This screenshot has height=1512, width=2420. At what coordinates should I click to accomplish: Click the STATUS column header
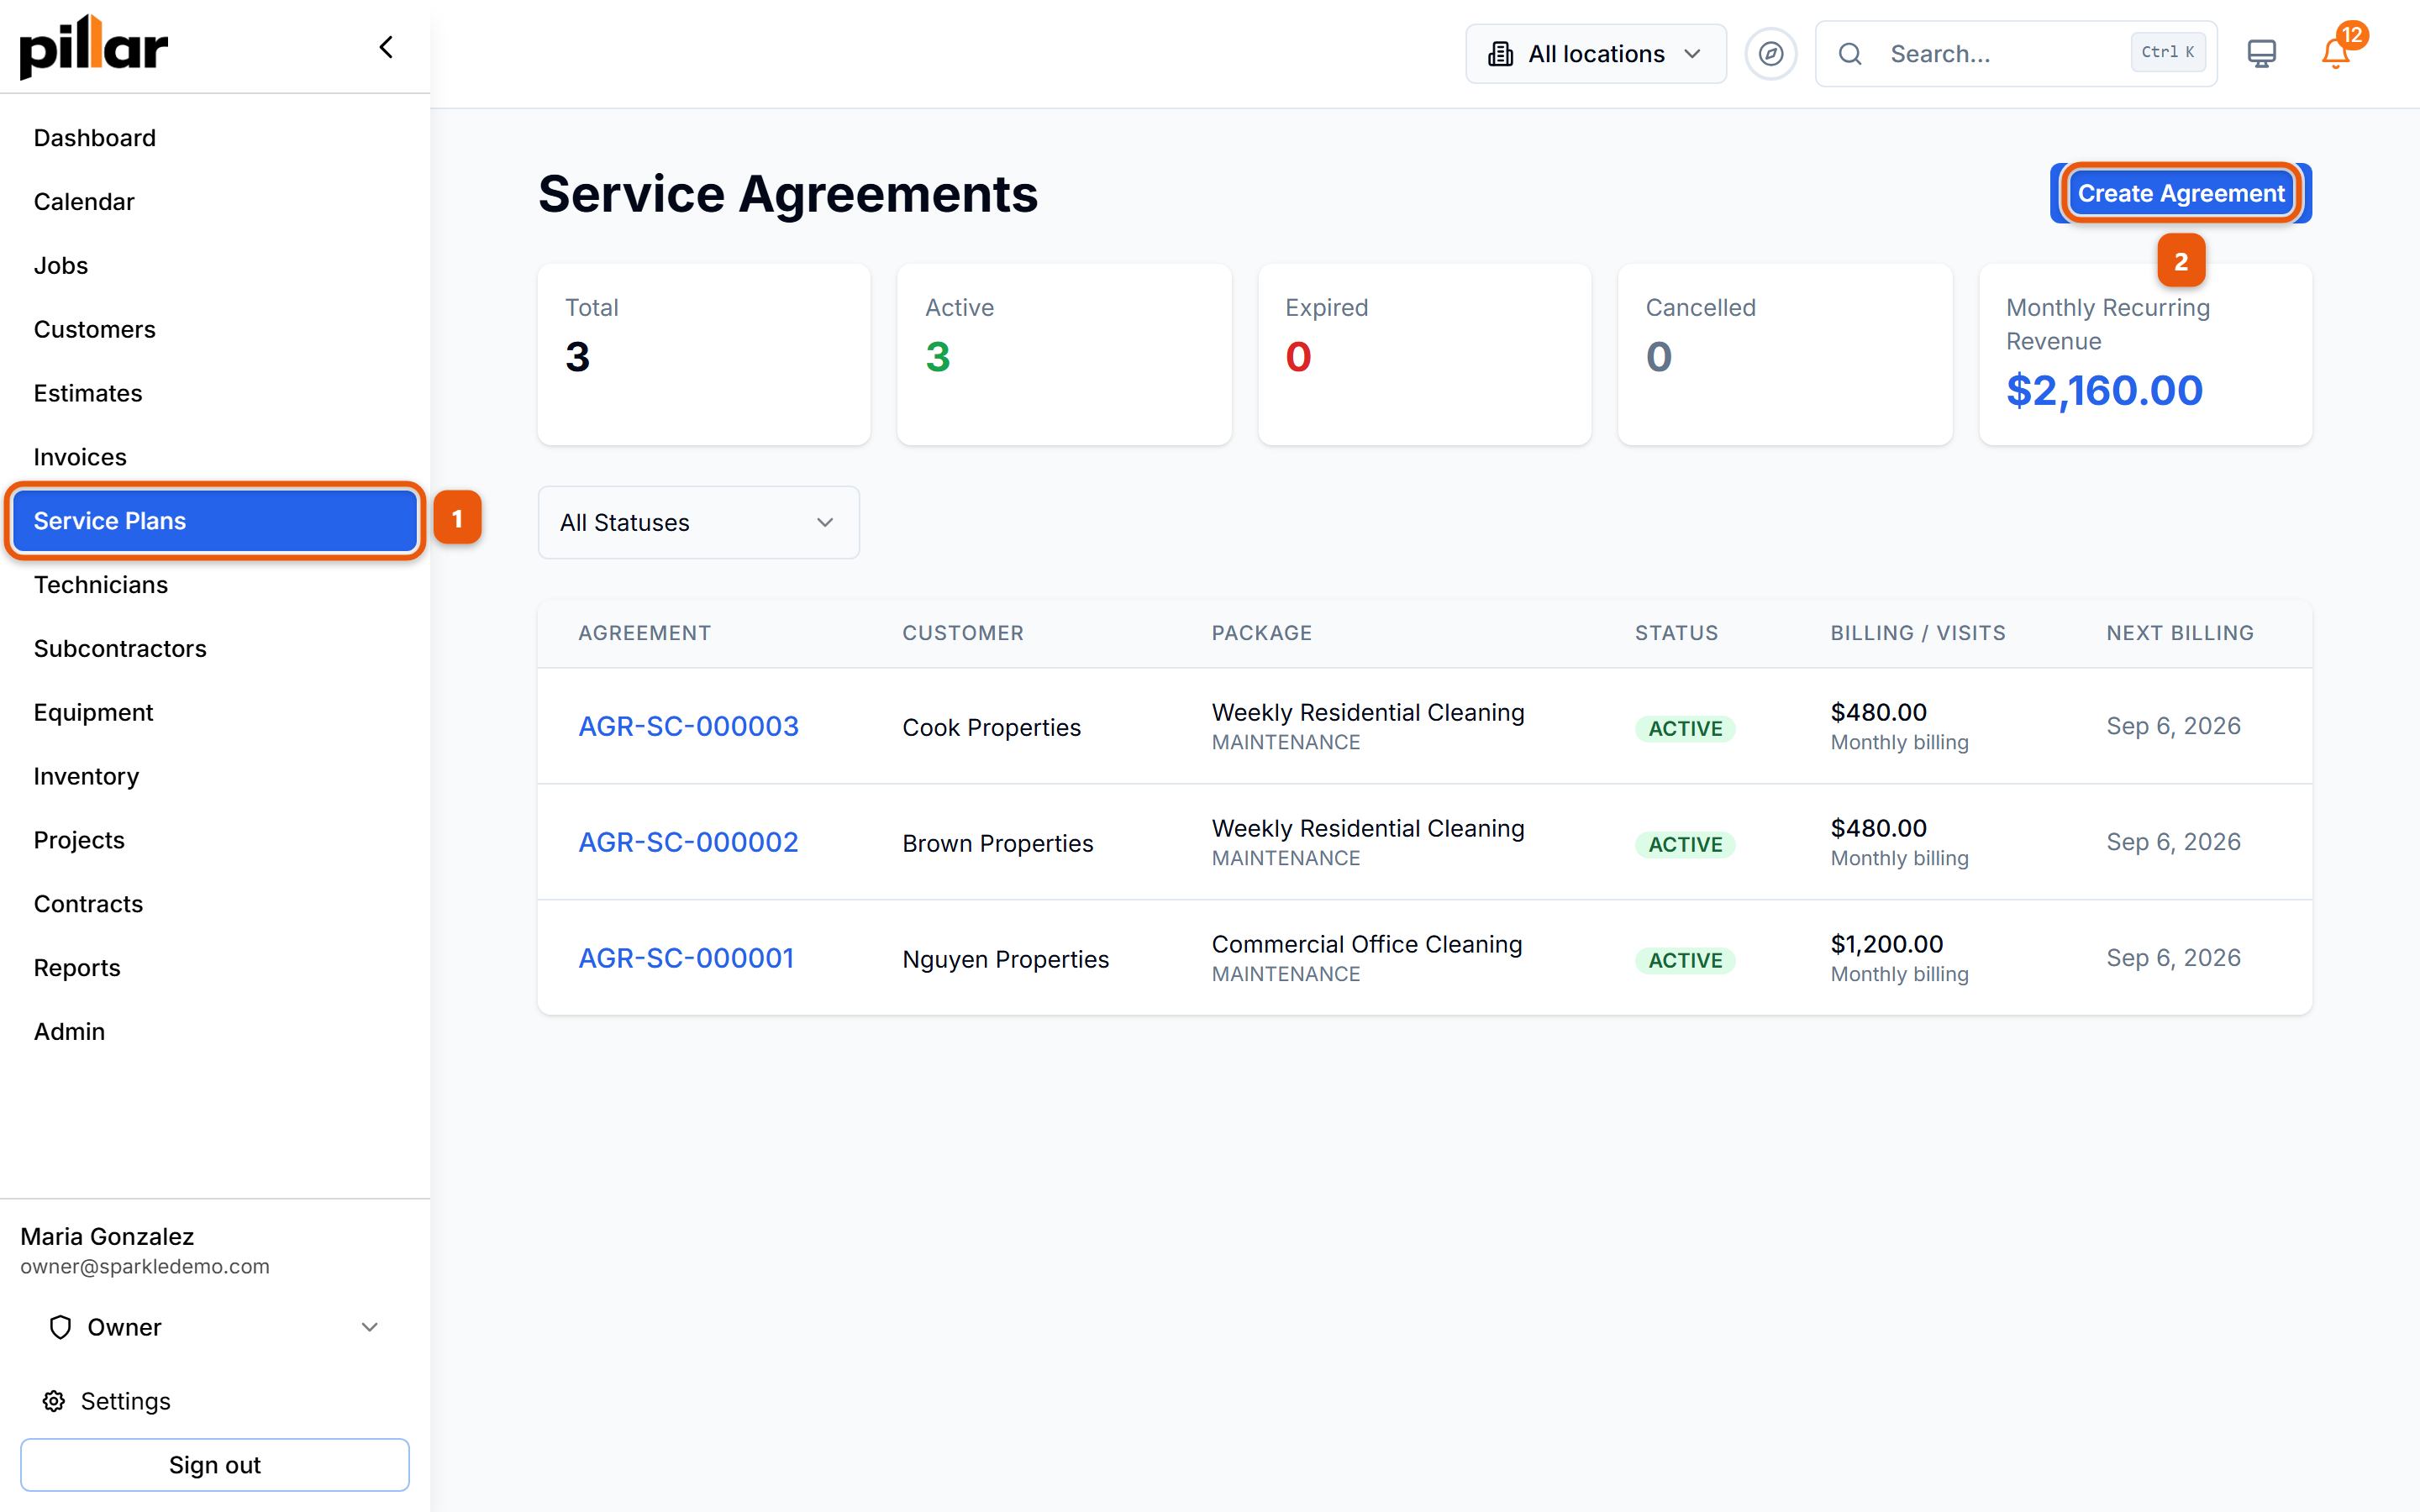(x=1676, y=633)
